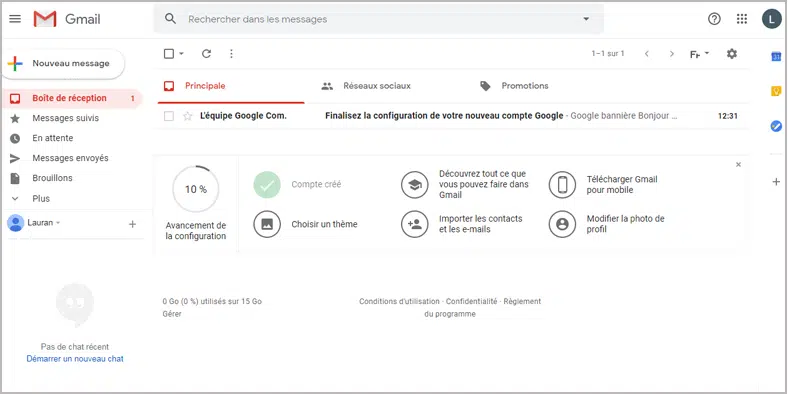Tick the checkbox of the Google message
Screen dimensions: 788x394
point(169,116)
